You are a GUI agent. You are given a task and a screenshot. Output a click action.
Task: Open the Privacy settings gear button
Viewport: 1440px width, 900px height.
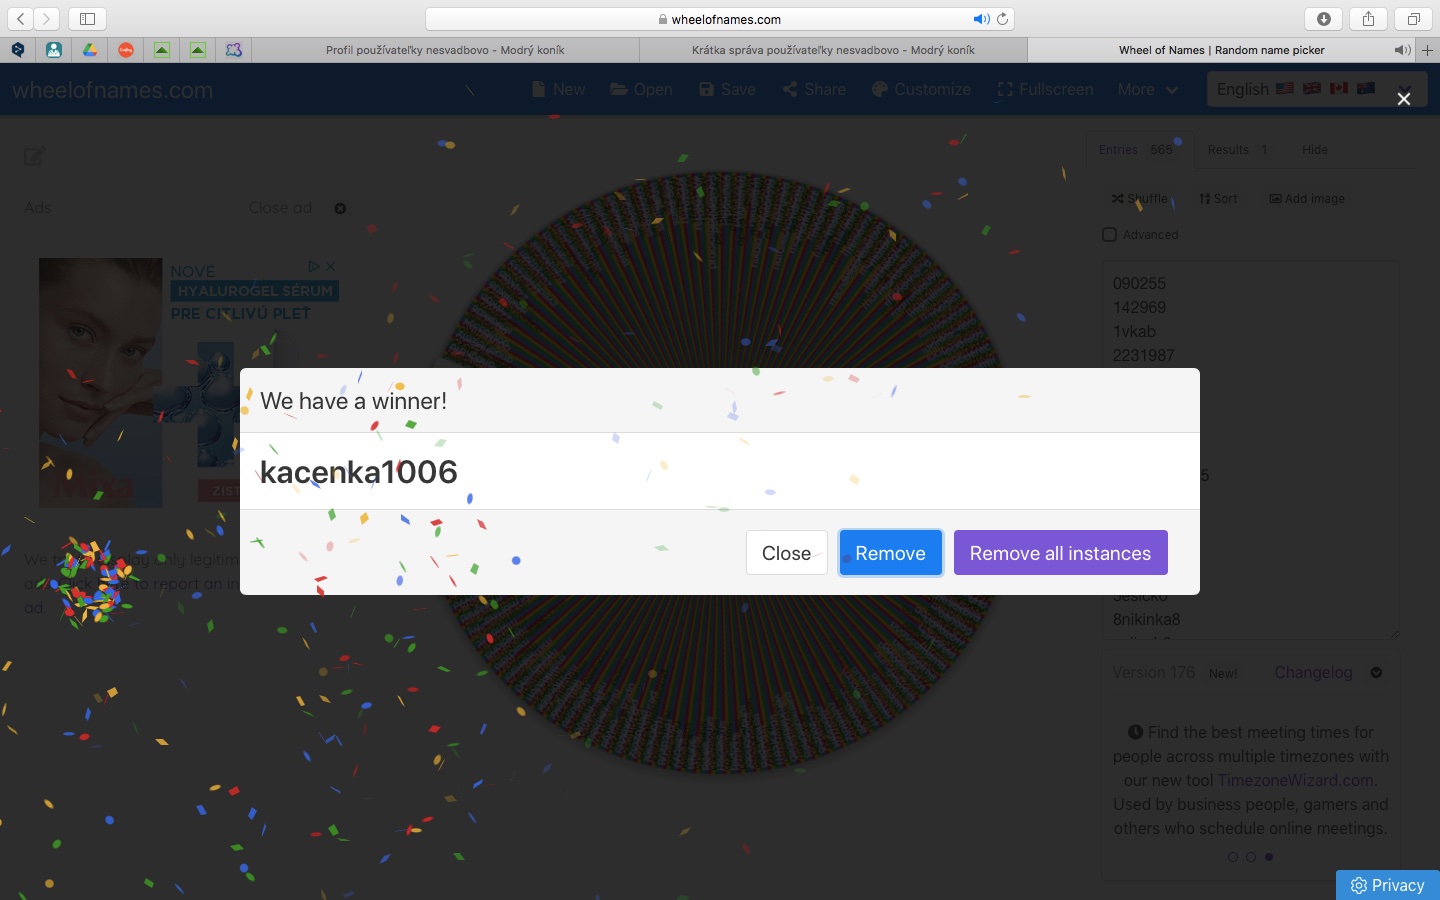pyautogui.click(x=1387, y=885)
